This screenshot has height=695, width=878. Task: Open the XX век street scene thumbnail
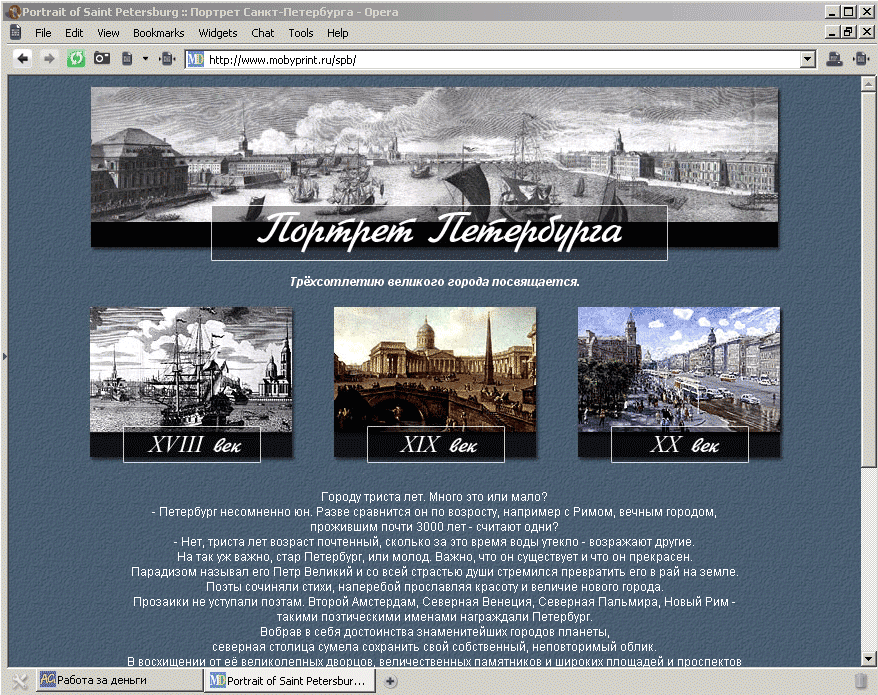tap(679, 369)
